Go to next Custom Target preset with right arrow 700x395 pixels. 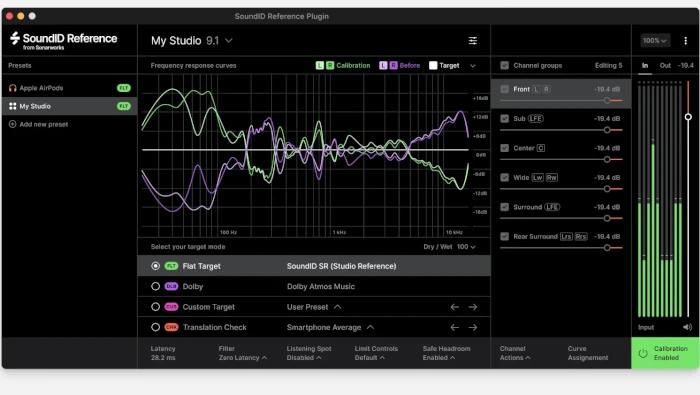(473, 307)
